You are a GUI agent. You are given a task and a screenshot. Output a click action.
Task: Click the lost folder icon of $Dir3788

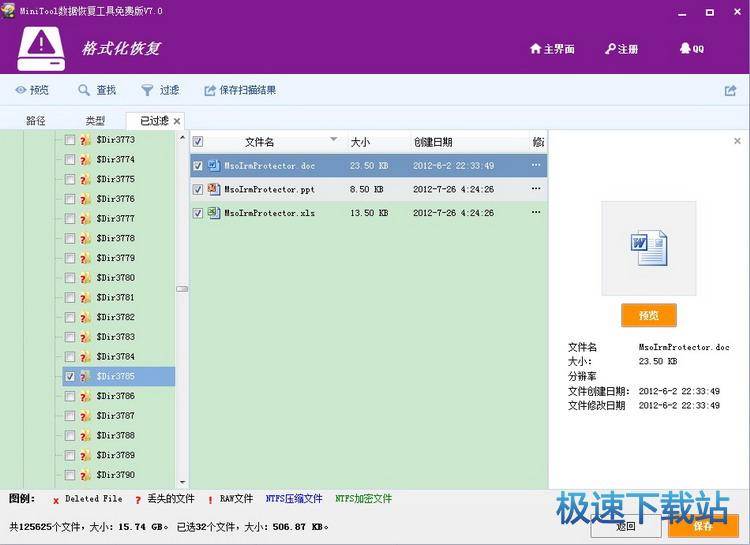pos(85,435)
